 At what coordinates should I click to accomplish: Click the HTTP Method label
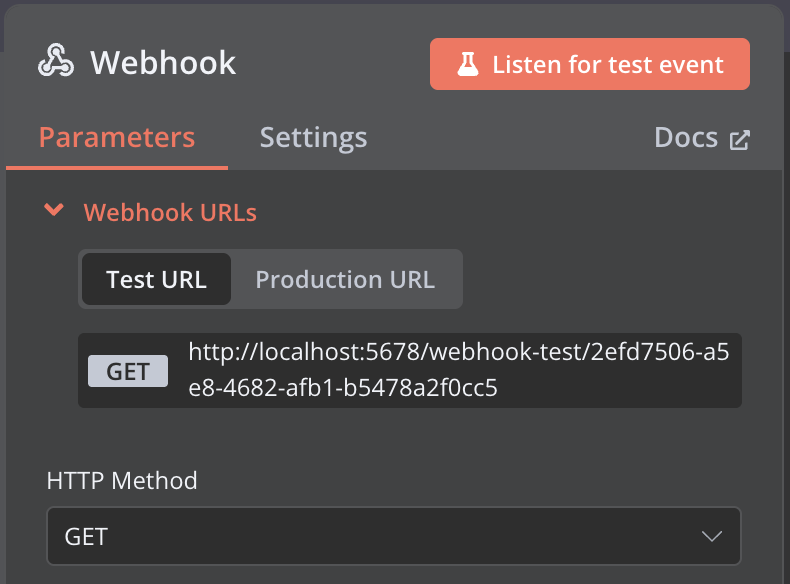(x=122, y=480)
